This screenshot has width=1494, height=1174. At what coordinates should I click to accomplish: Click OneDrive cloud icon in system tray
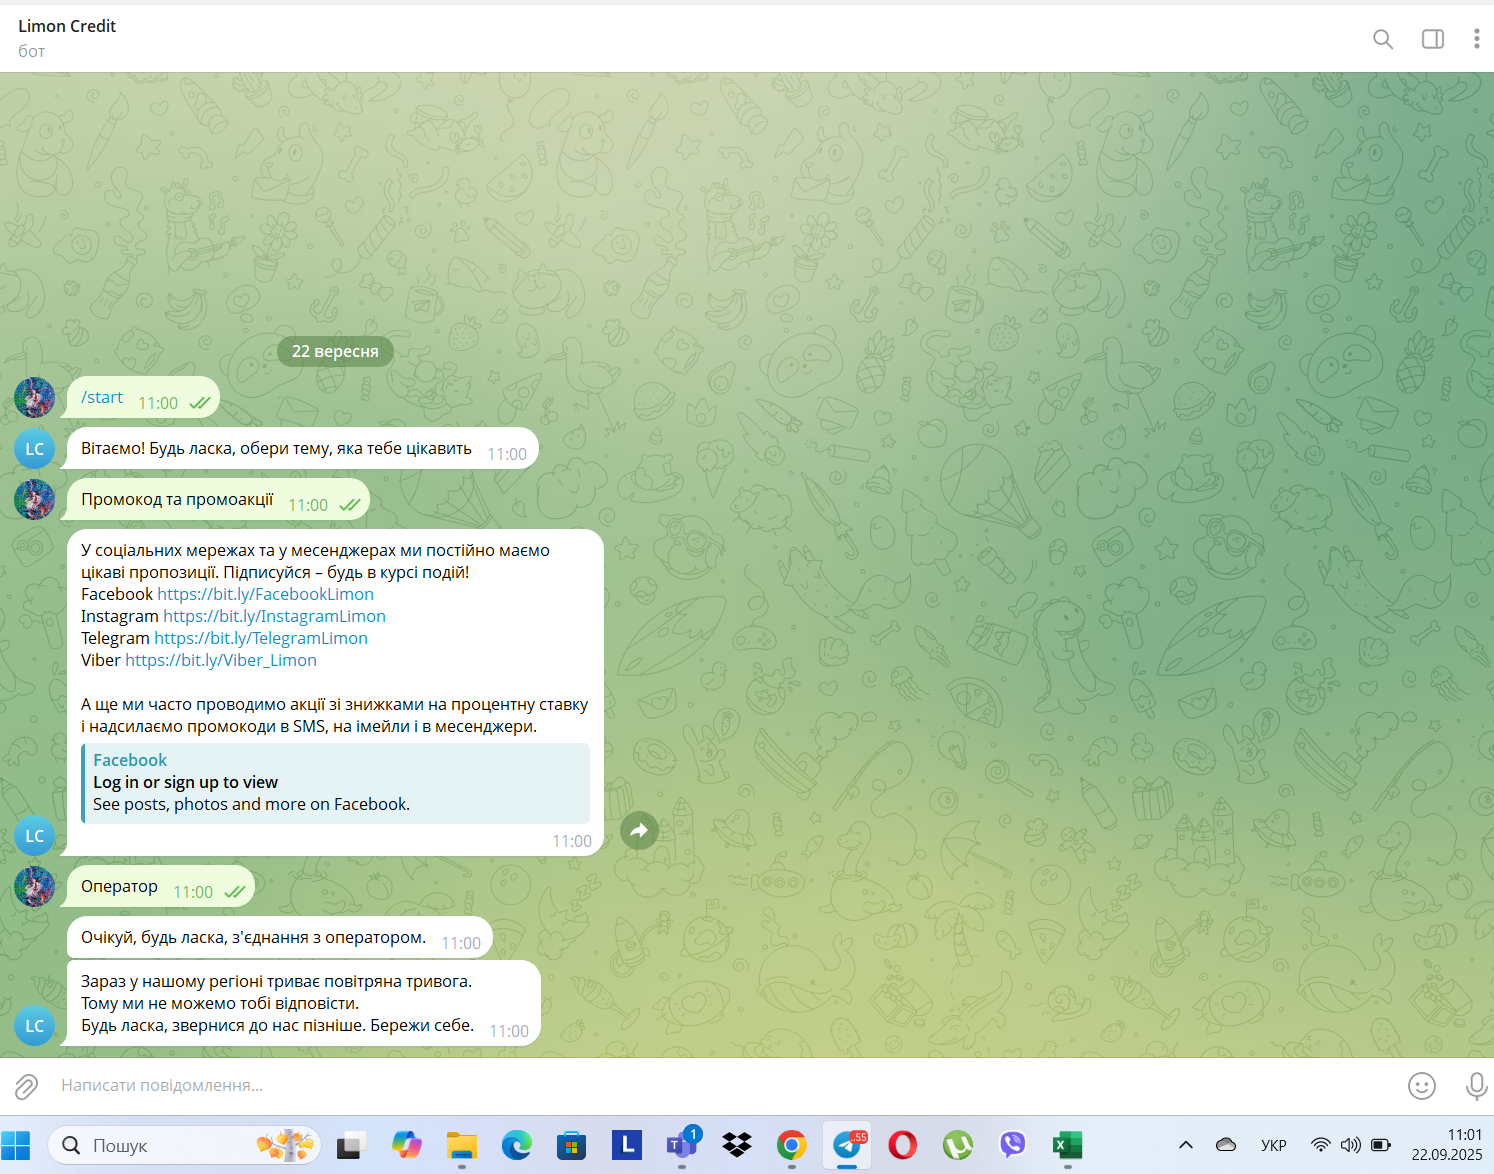[x=1226, y=1146]
